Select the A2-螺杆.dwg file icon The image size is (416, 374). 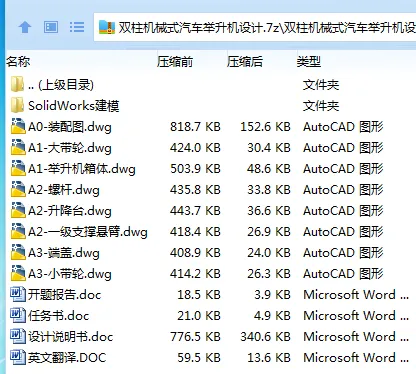[x=18, y=189]
